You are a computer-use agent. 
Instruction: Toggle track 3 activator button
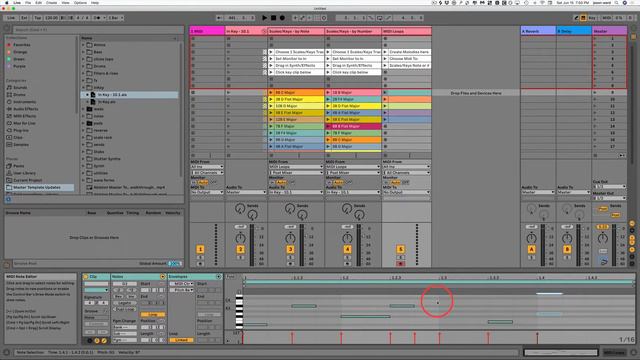coord(290,249)
